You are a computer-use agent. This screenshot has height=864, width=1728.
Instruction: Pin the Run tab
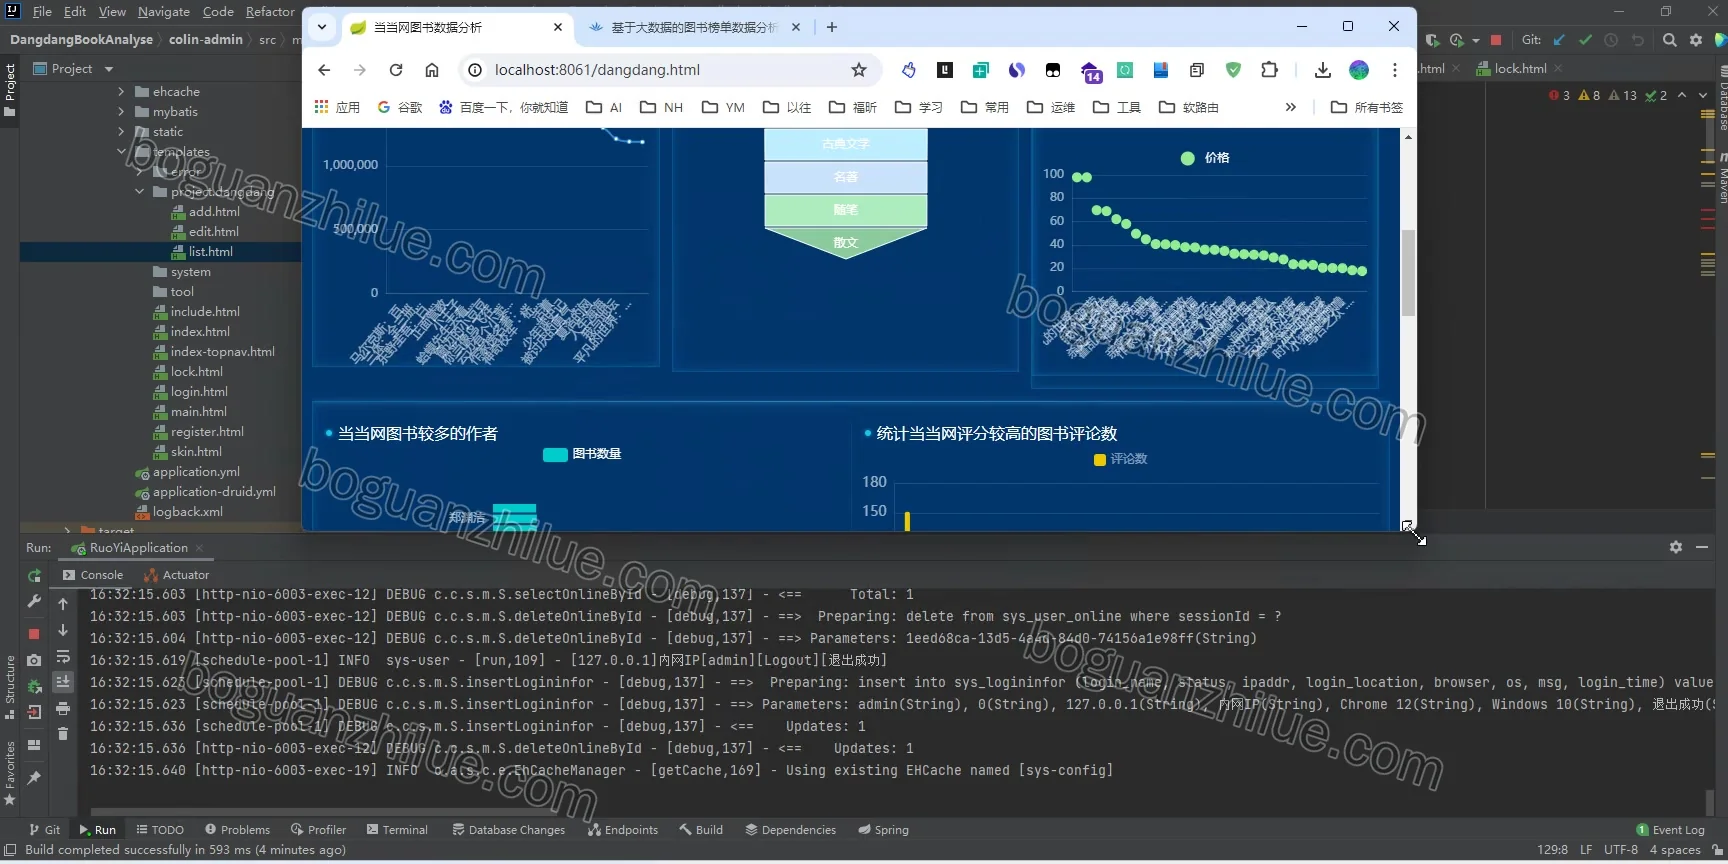pos(34,778)
